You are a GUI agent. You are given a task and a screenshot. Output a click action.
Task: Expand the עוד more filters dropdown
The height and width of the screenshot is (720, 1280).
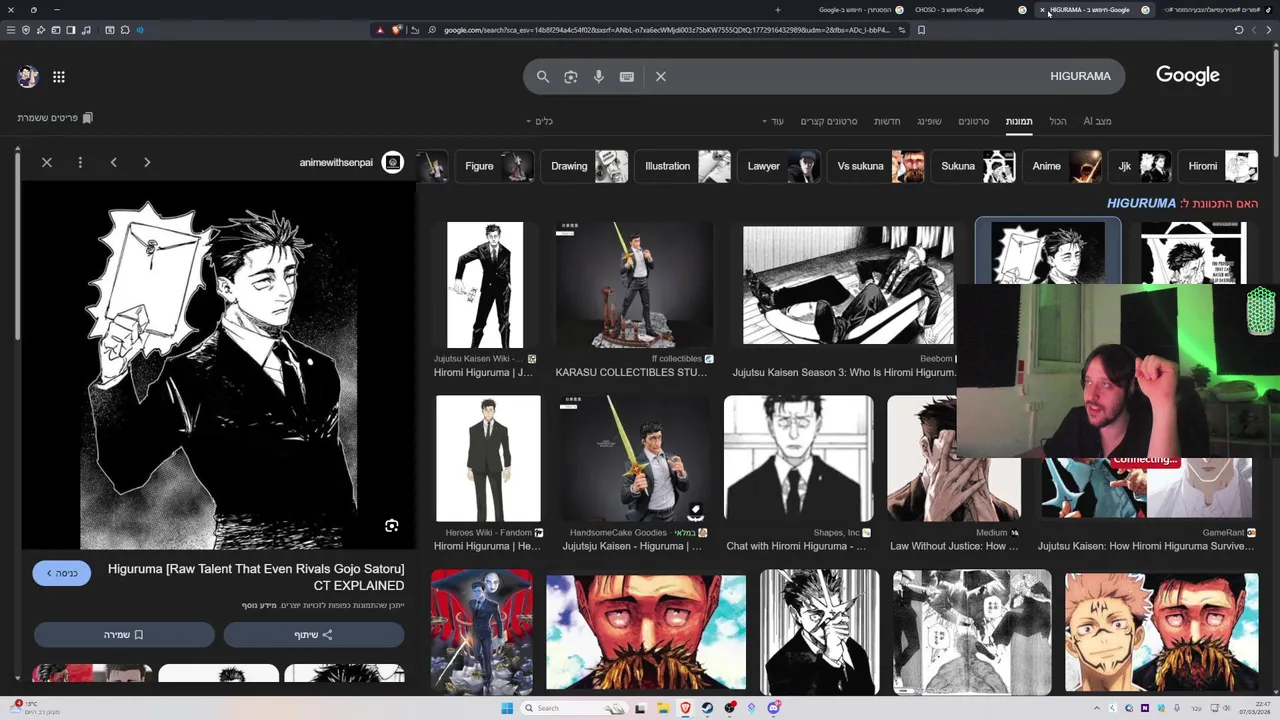[x=772, y=121]
